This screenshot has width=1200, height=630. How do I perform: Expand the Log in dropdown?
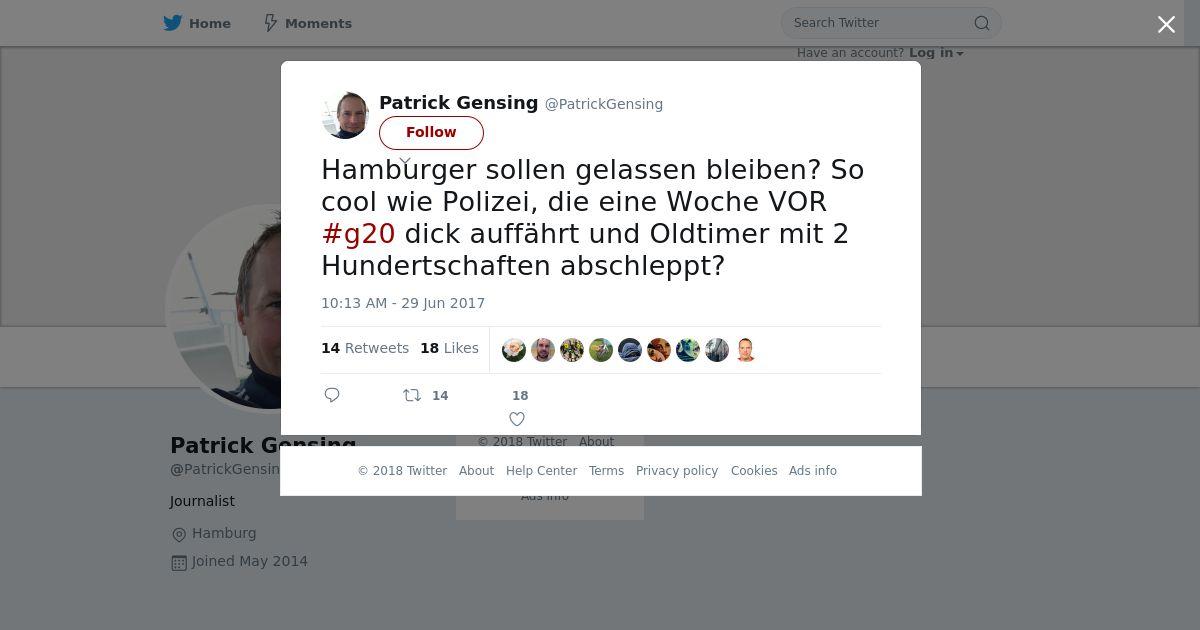pyautogui.click(x=960, y=54)
